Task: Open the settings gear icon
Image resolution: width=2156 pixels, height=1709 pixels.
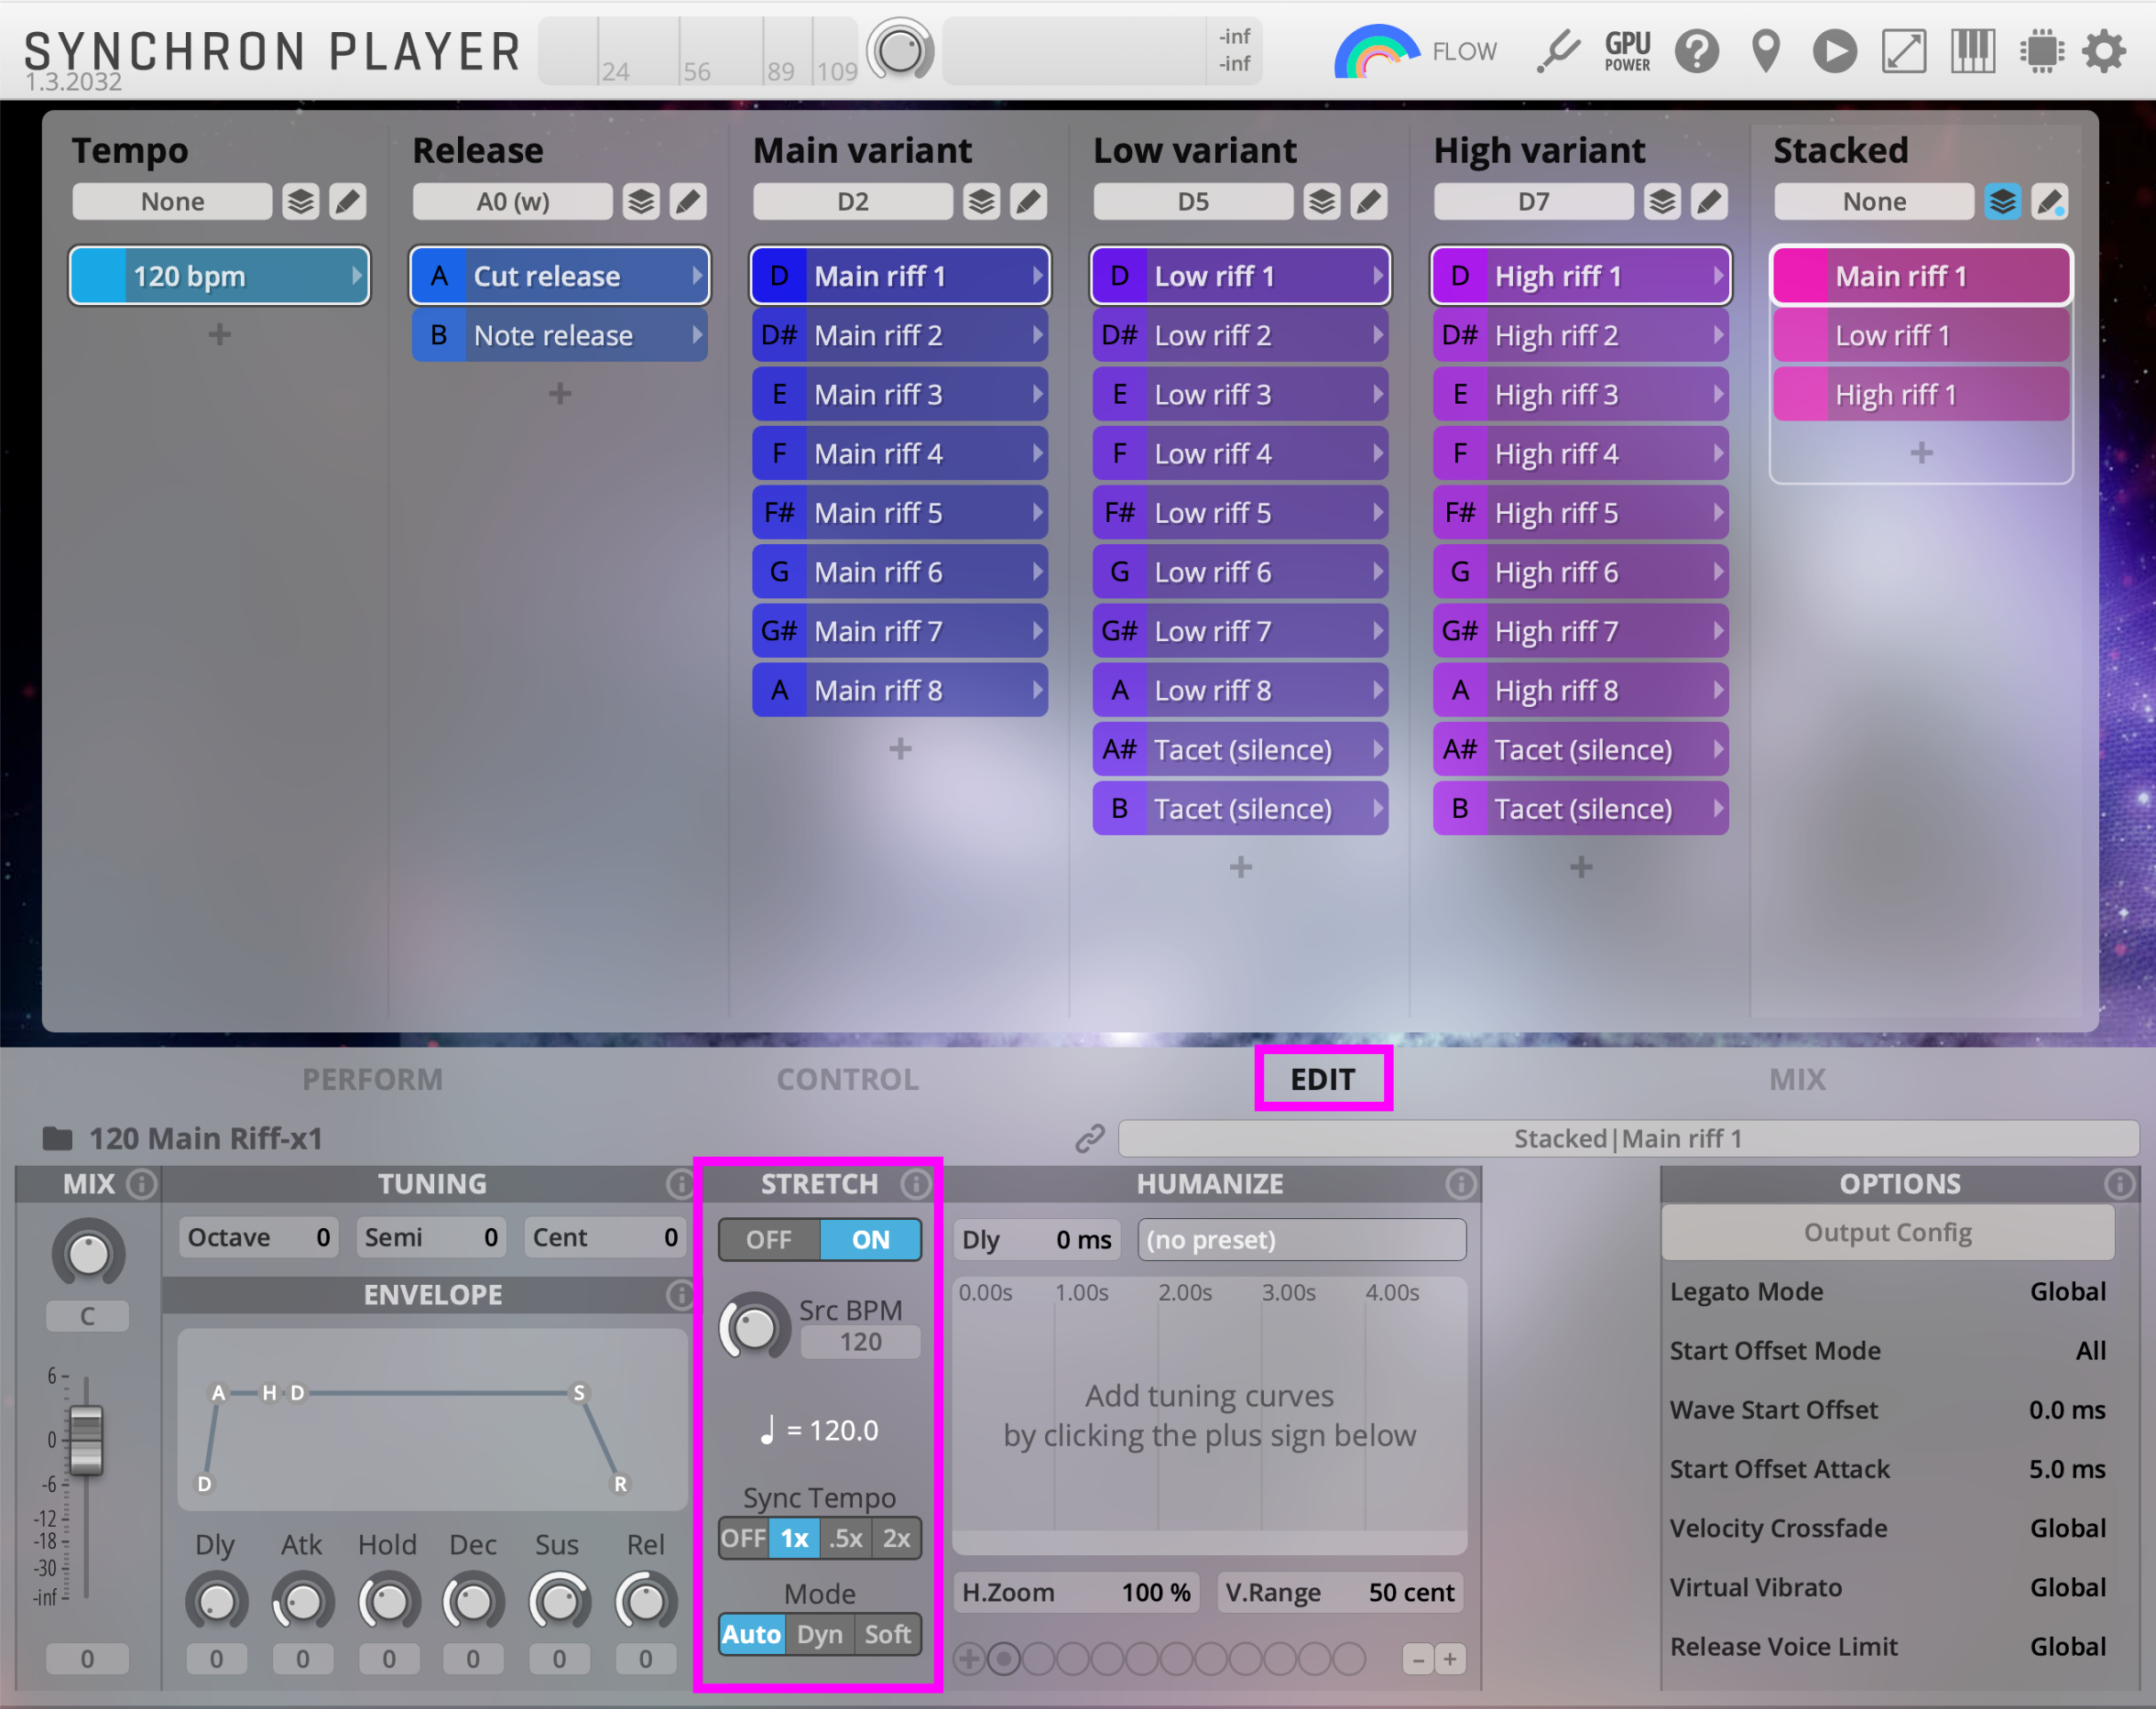Action: [2104, 51]
